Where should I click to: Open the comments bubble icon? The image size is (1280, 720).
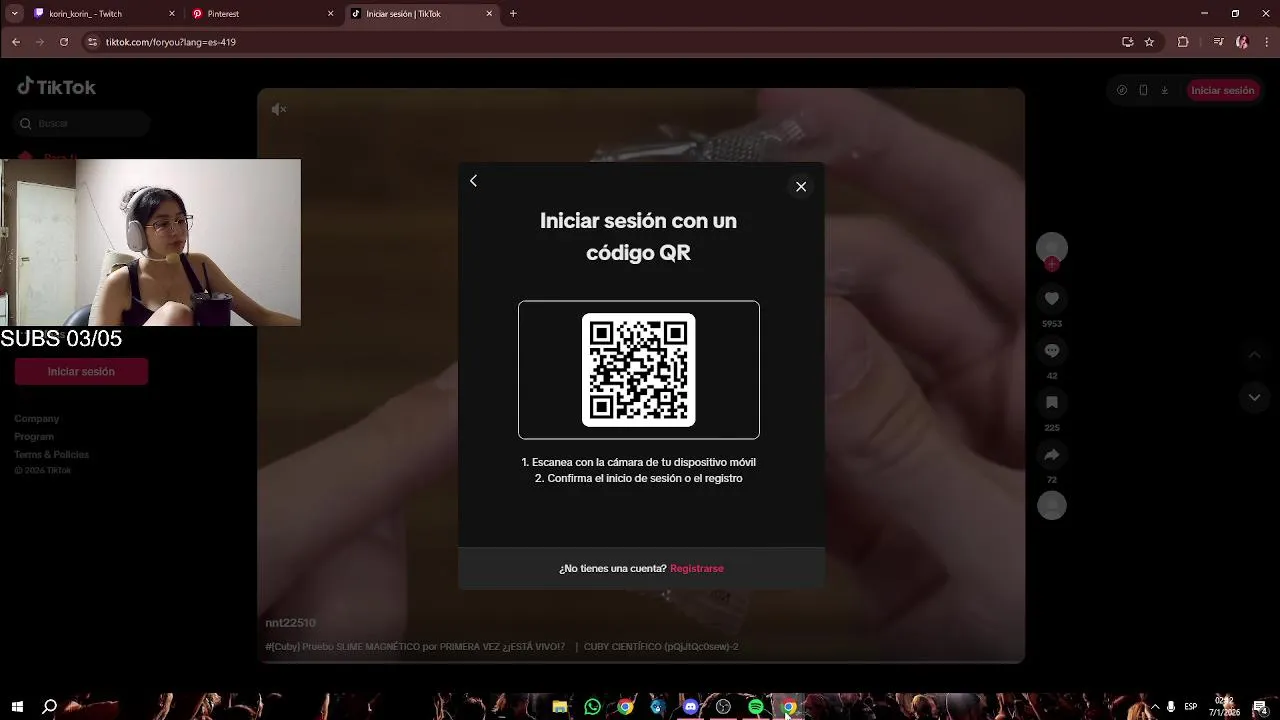click(x=1052, y=350)
